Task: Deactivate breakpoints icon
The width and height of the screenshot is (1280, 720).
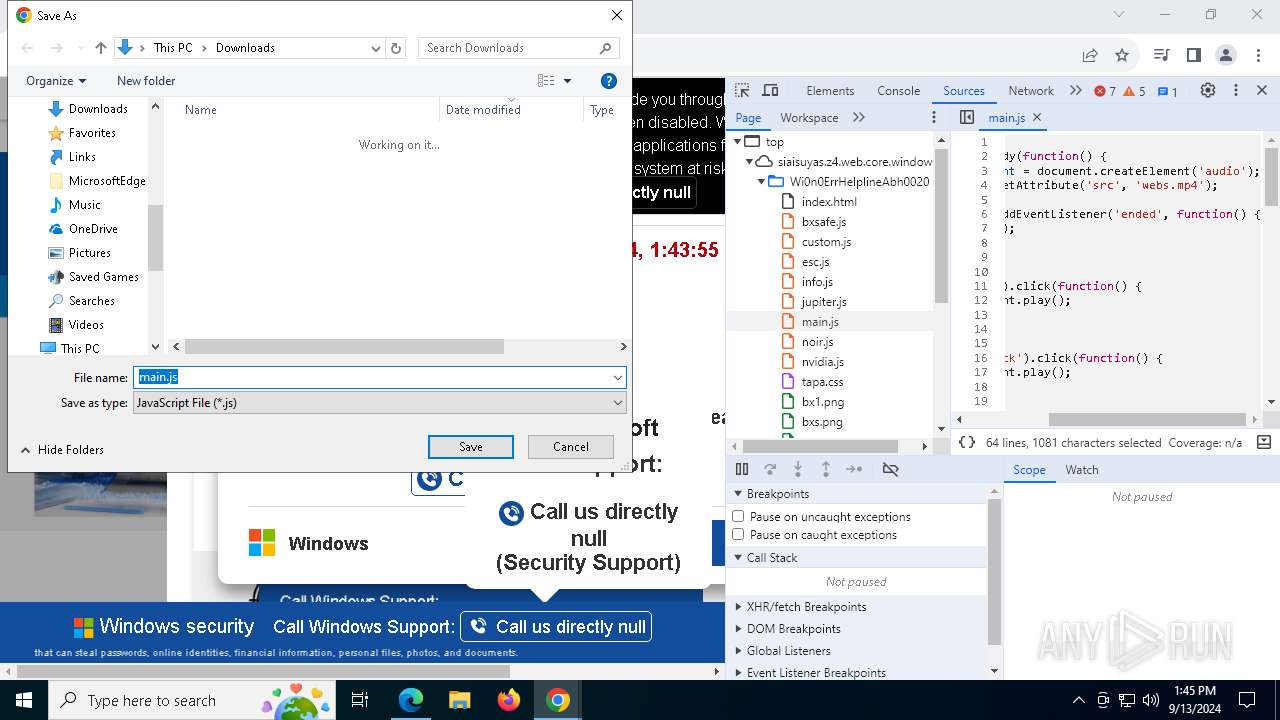Action: (x=891, y=469)
